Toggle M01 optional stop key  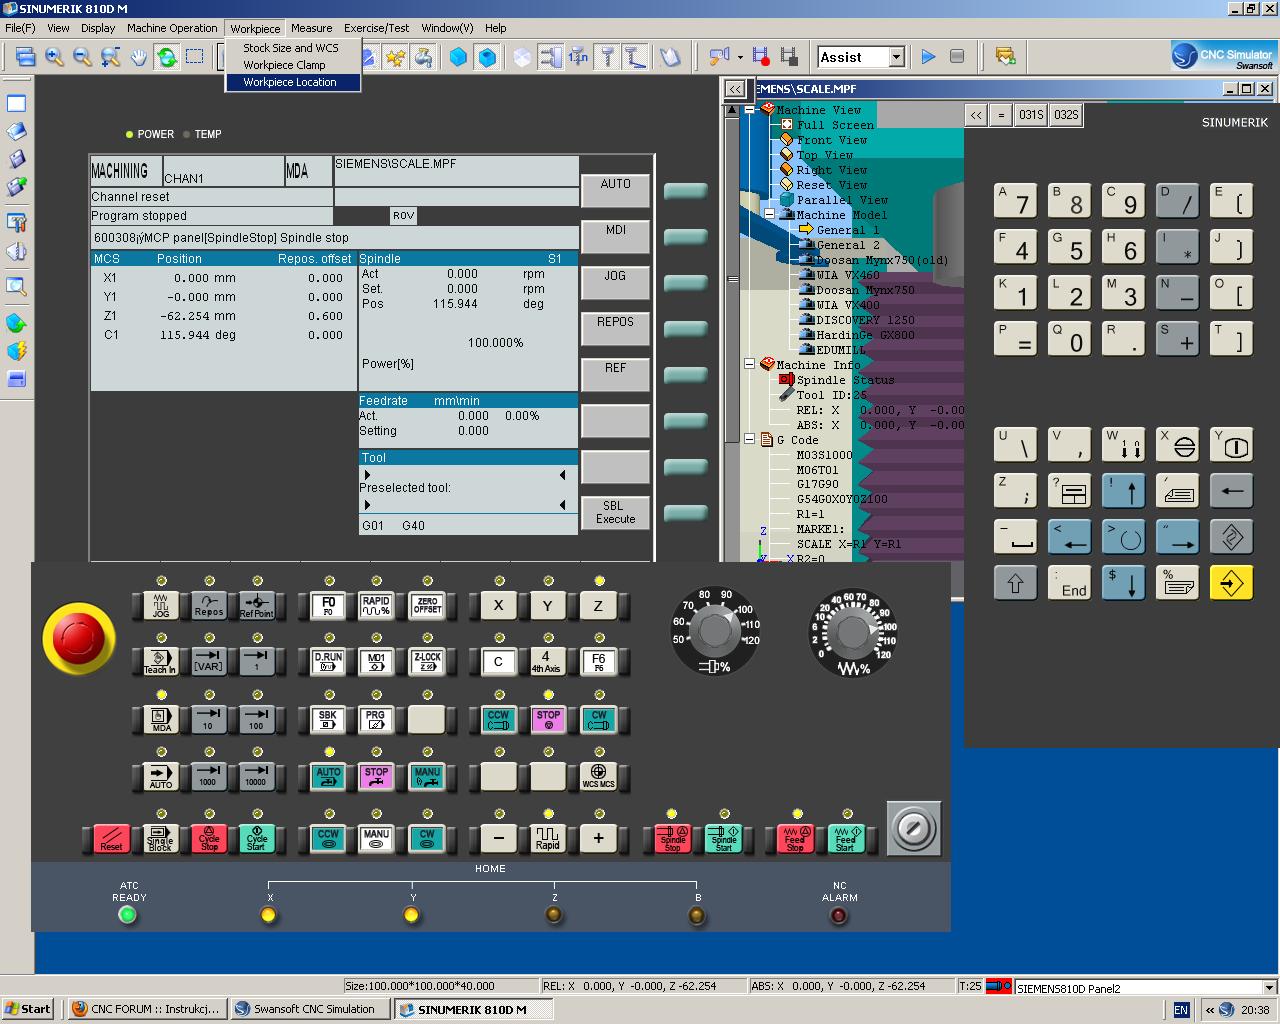(x=376, y=661)
